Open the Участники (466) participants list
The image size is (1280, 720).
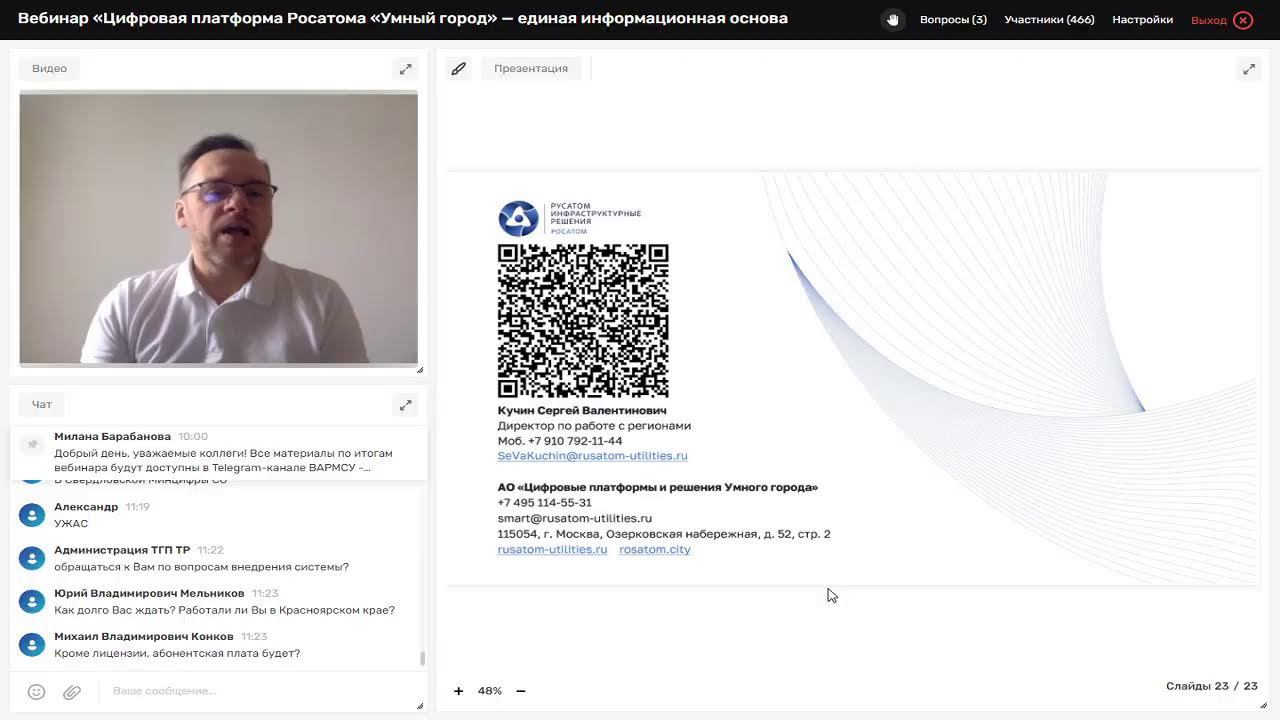[x=1049, y=20]
